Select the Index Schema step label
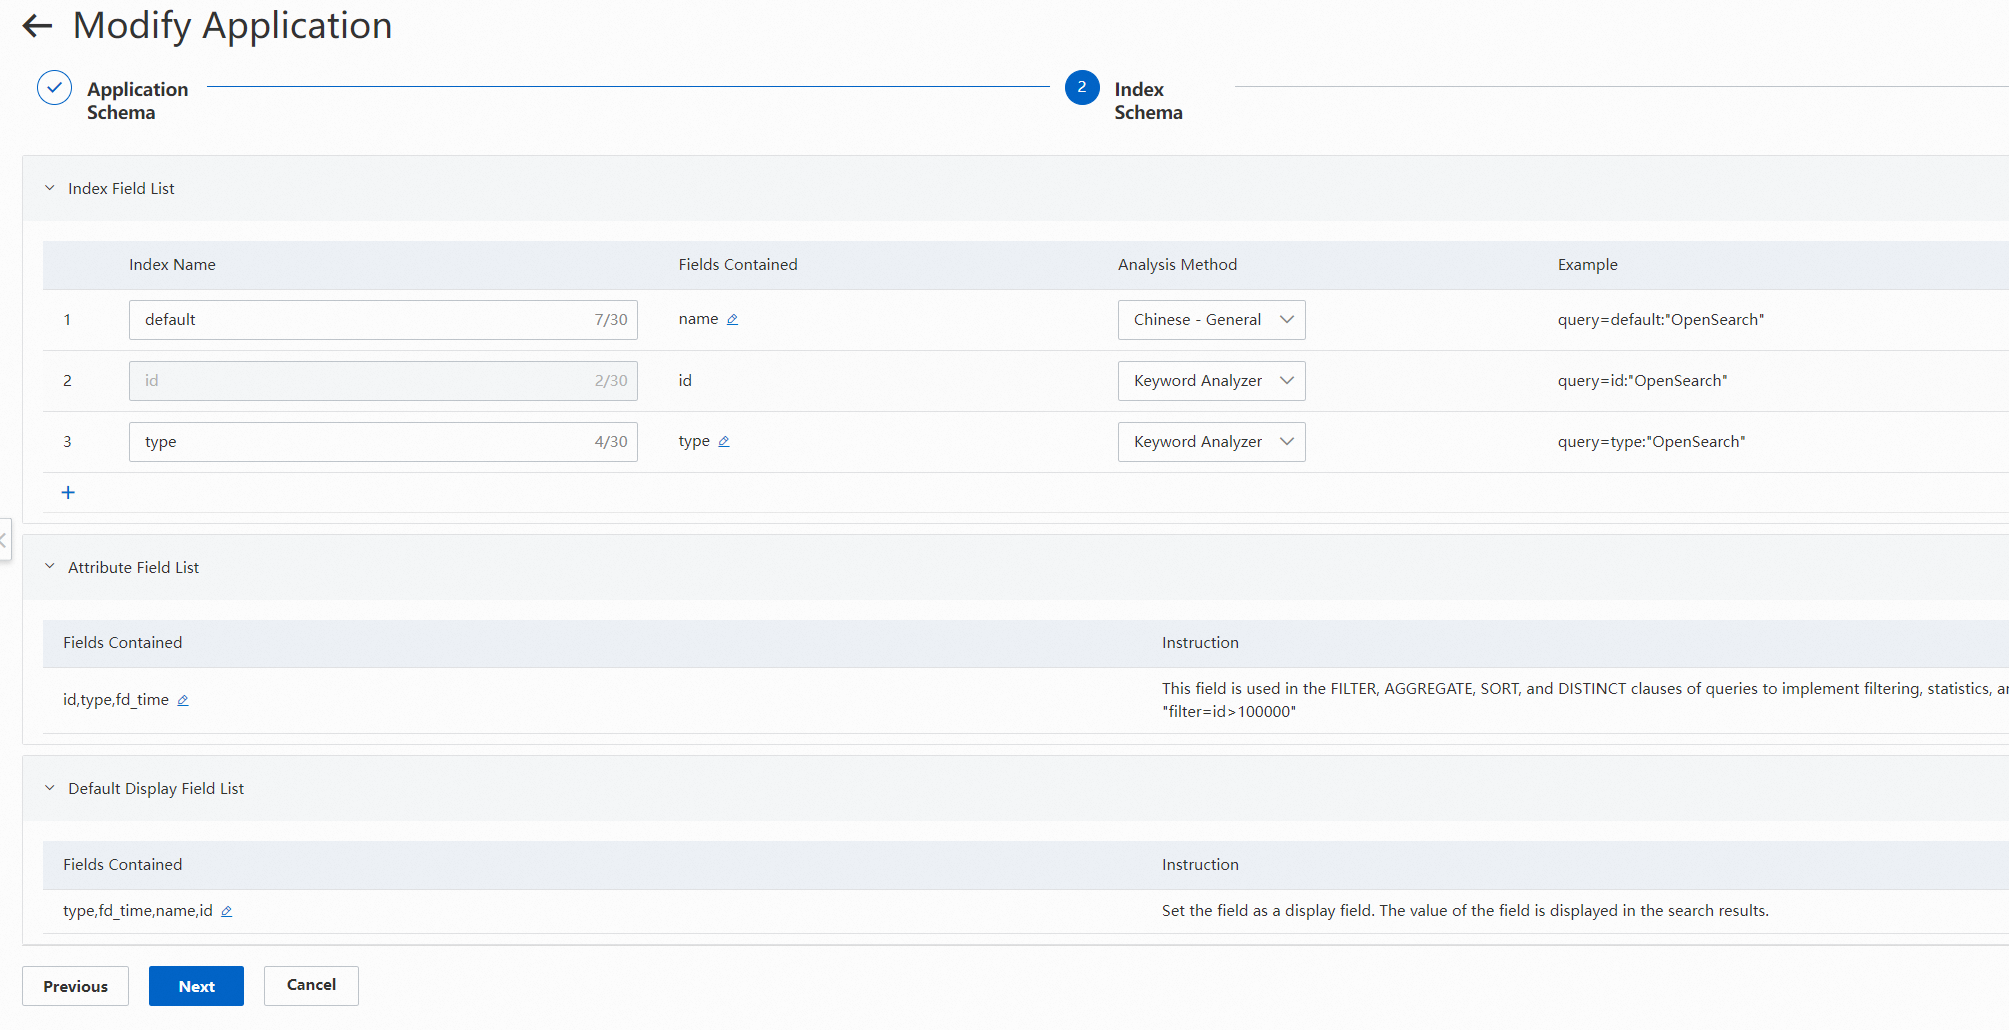 click(x=1148, y=101)
